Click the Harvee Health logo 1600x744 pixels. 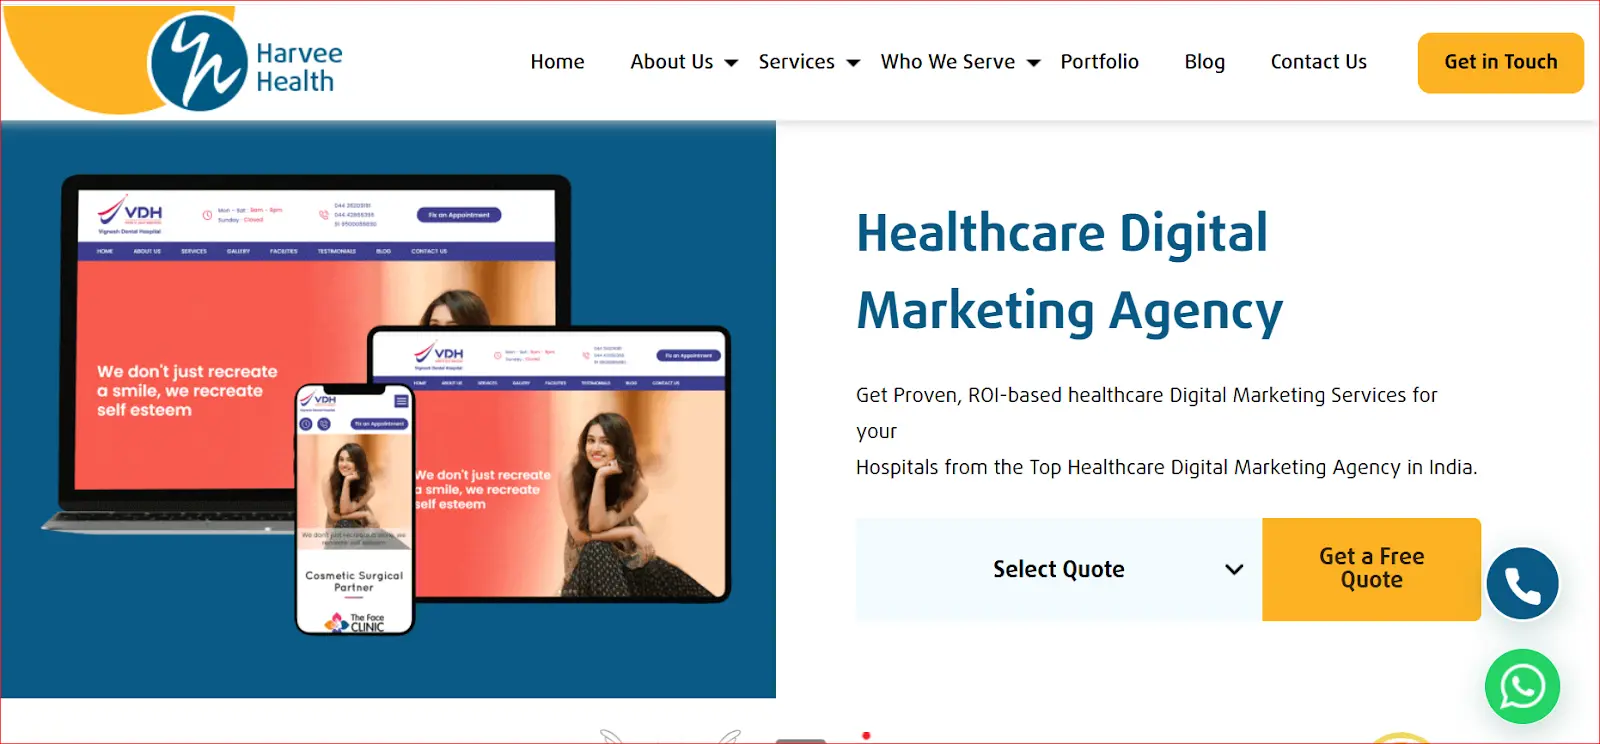246,63
